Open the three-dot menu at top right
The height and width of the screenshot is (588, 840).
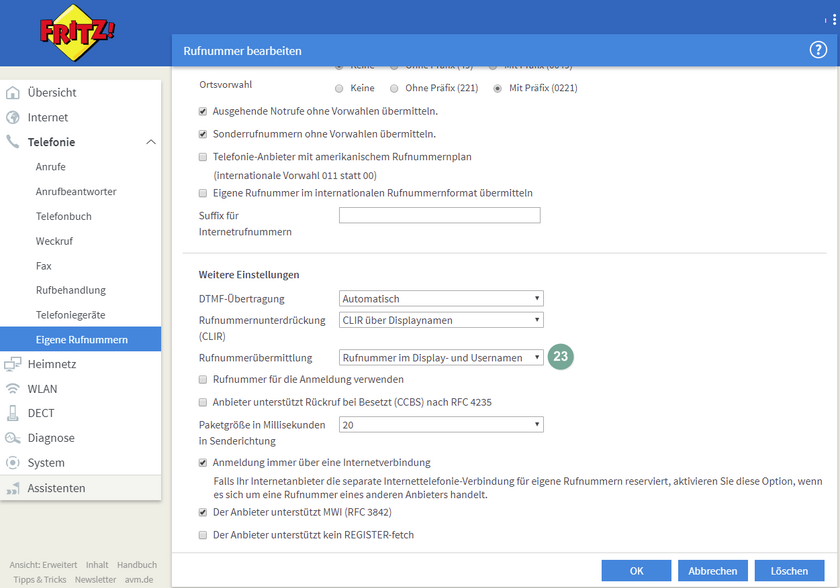tap(834, 20)
